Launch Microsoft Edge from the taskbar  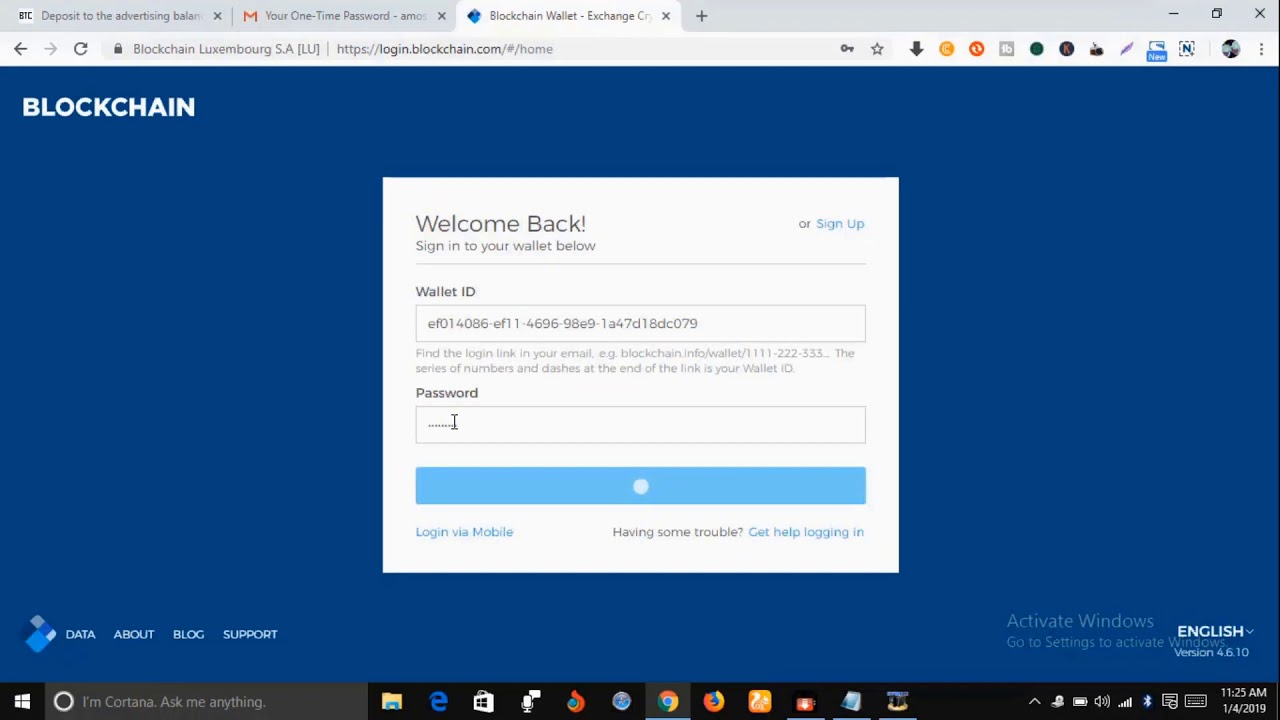pyautogui.click(x=438, y=702)
